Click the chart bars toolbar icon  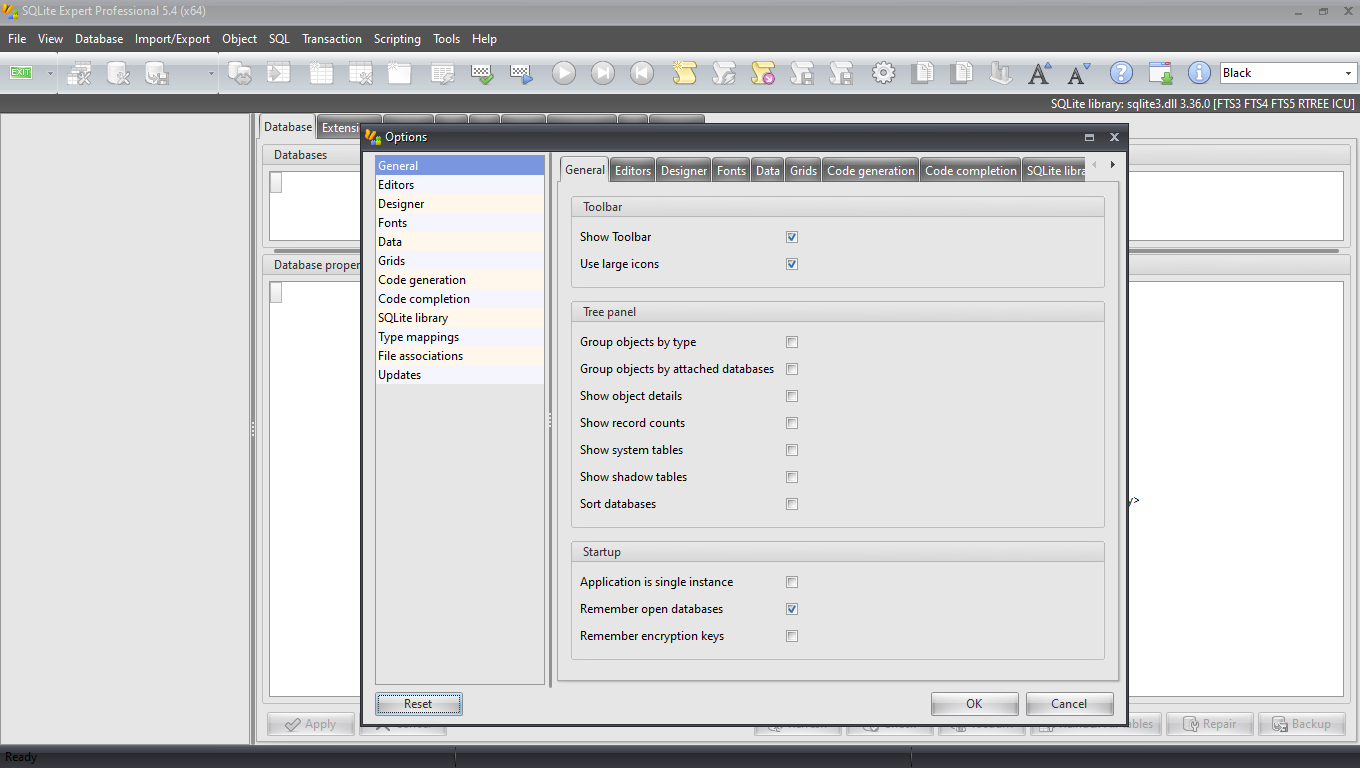(x=1001, y=73)
